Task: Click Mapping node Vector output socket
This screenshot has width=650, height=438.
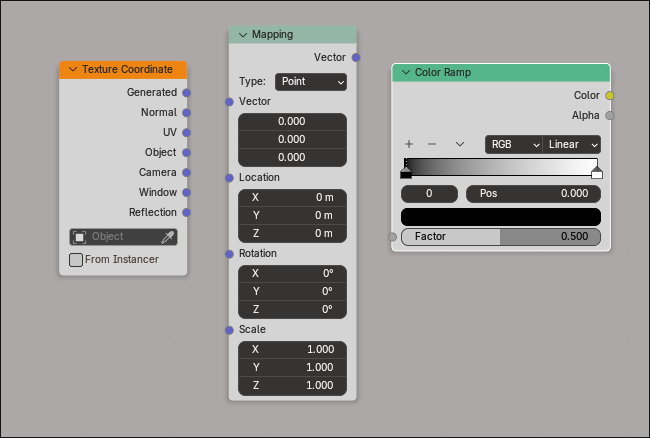Action: [356, 58]
